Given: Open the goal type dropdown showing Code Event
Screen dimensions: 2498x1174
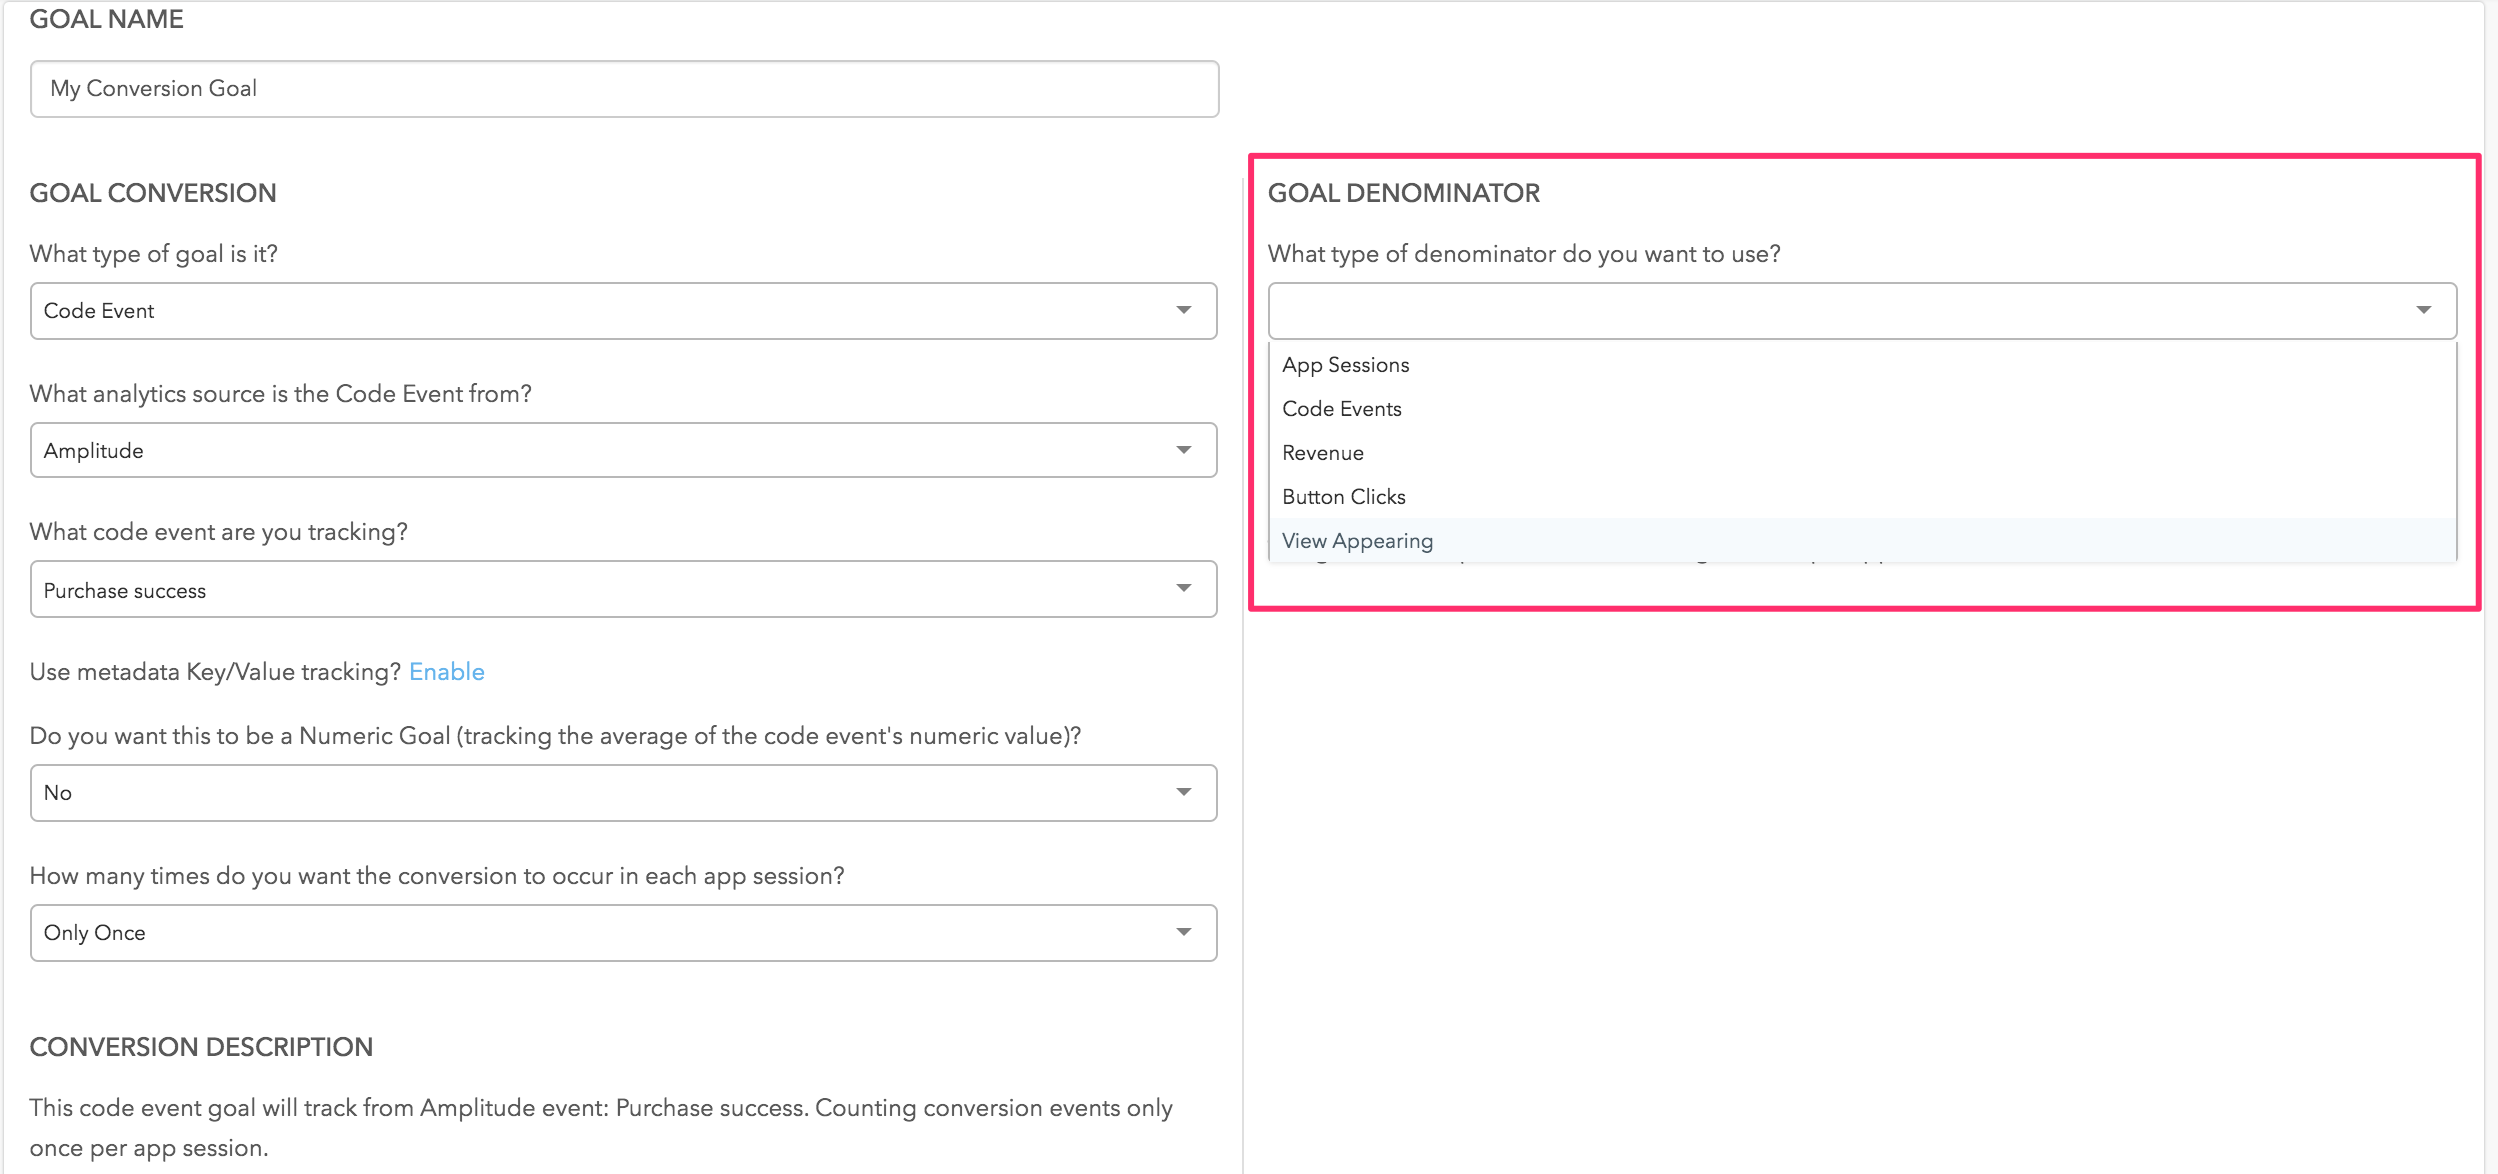Looking at the screenshot, I should coord(600,311).
